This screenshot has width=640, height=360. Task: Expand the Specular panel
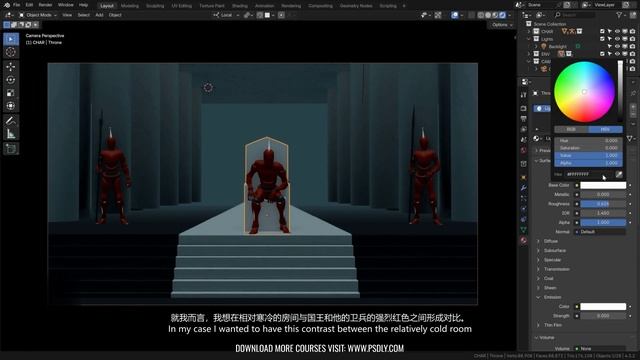pos(552,260)
